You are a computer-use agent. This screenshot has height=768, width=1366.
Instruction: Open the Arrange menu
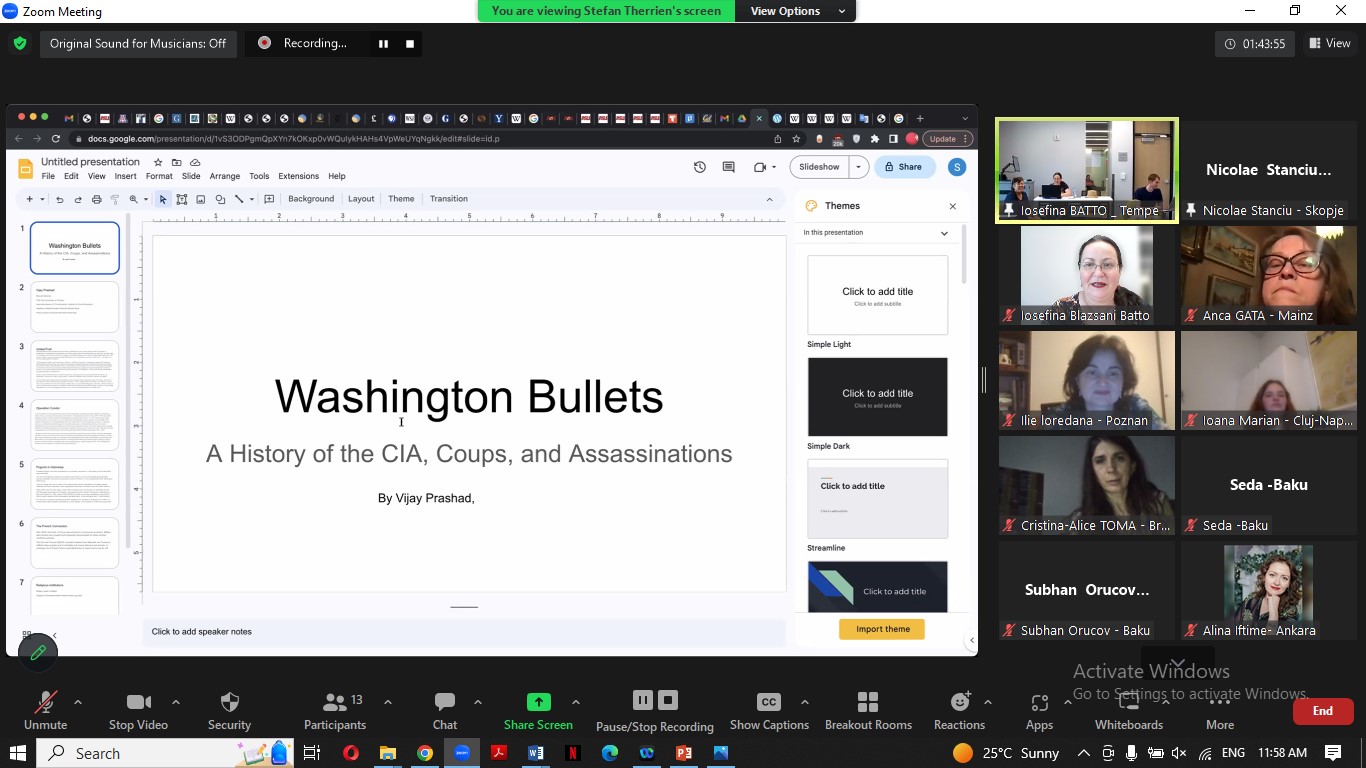pyautogui.click(x=224, y=176)
